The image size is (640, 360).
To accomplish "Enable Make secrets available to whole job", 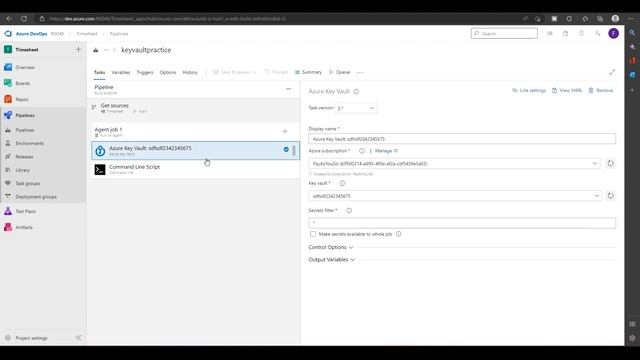I will coord(313,234).
